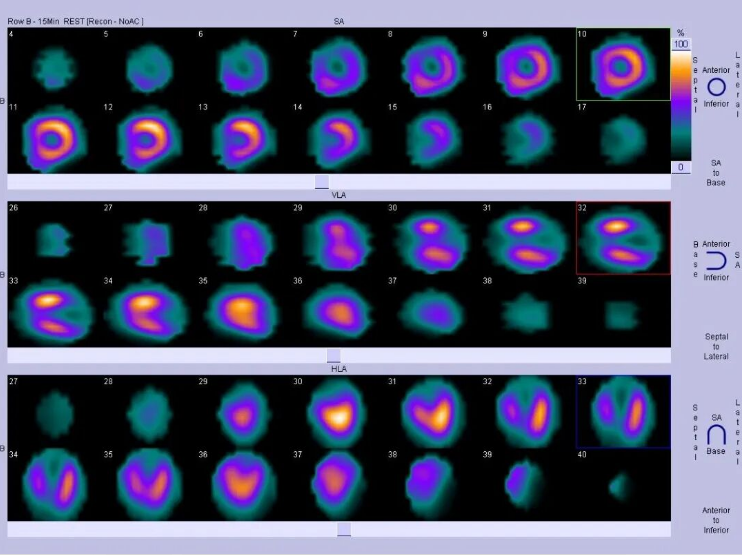Select HLA slice 40 image
The image size is (742, 555).
622,485
